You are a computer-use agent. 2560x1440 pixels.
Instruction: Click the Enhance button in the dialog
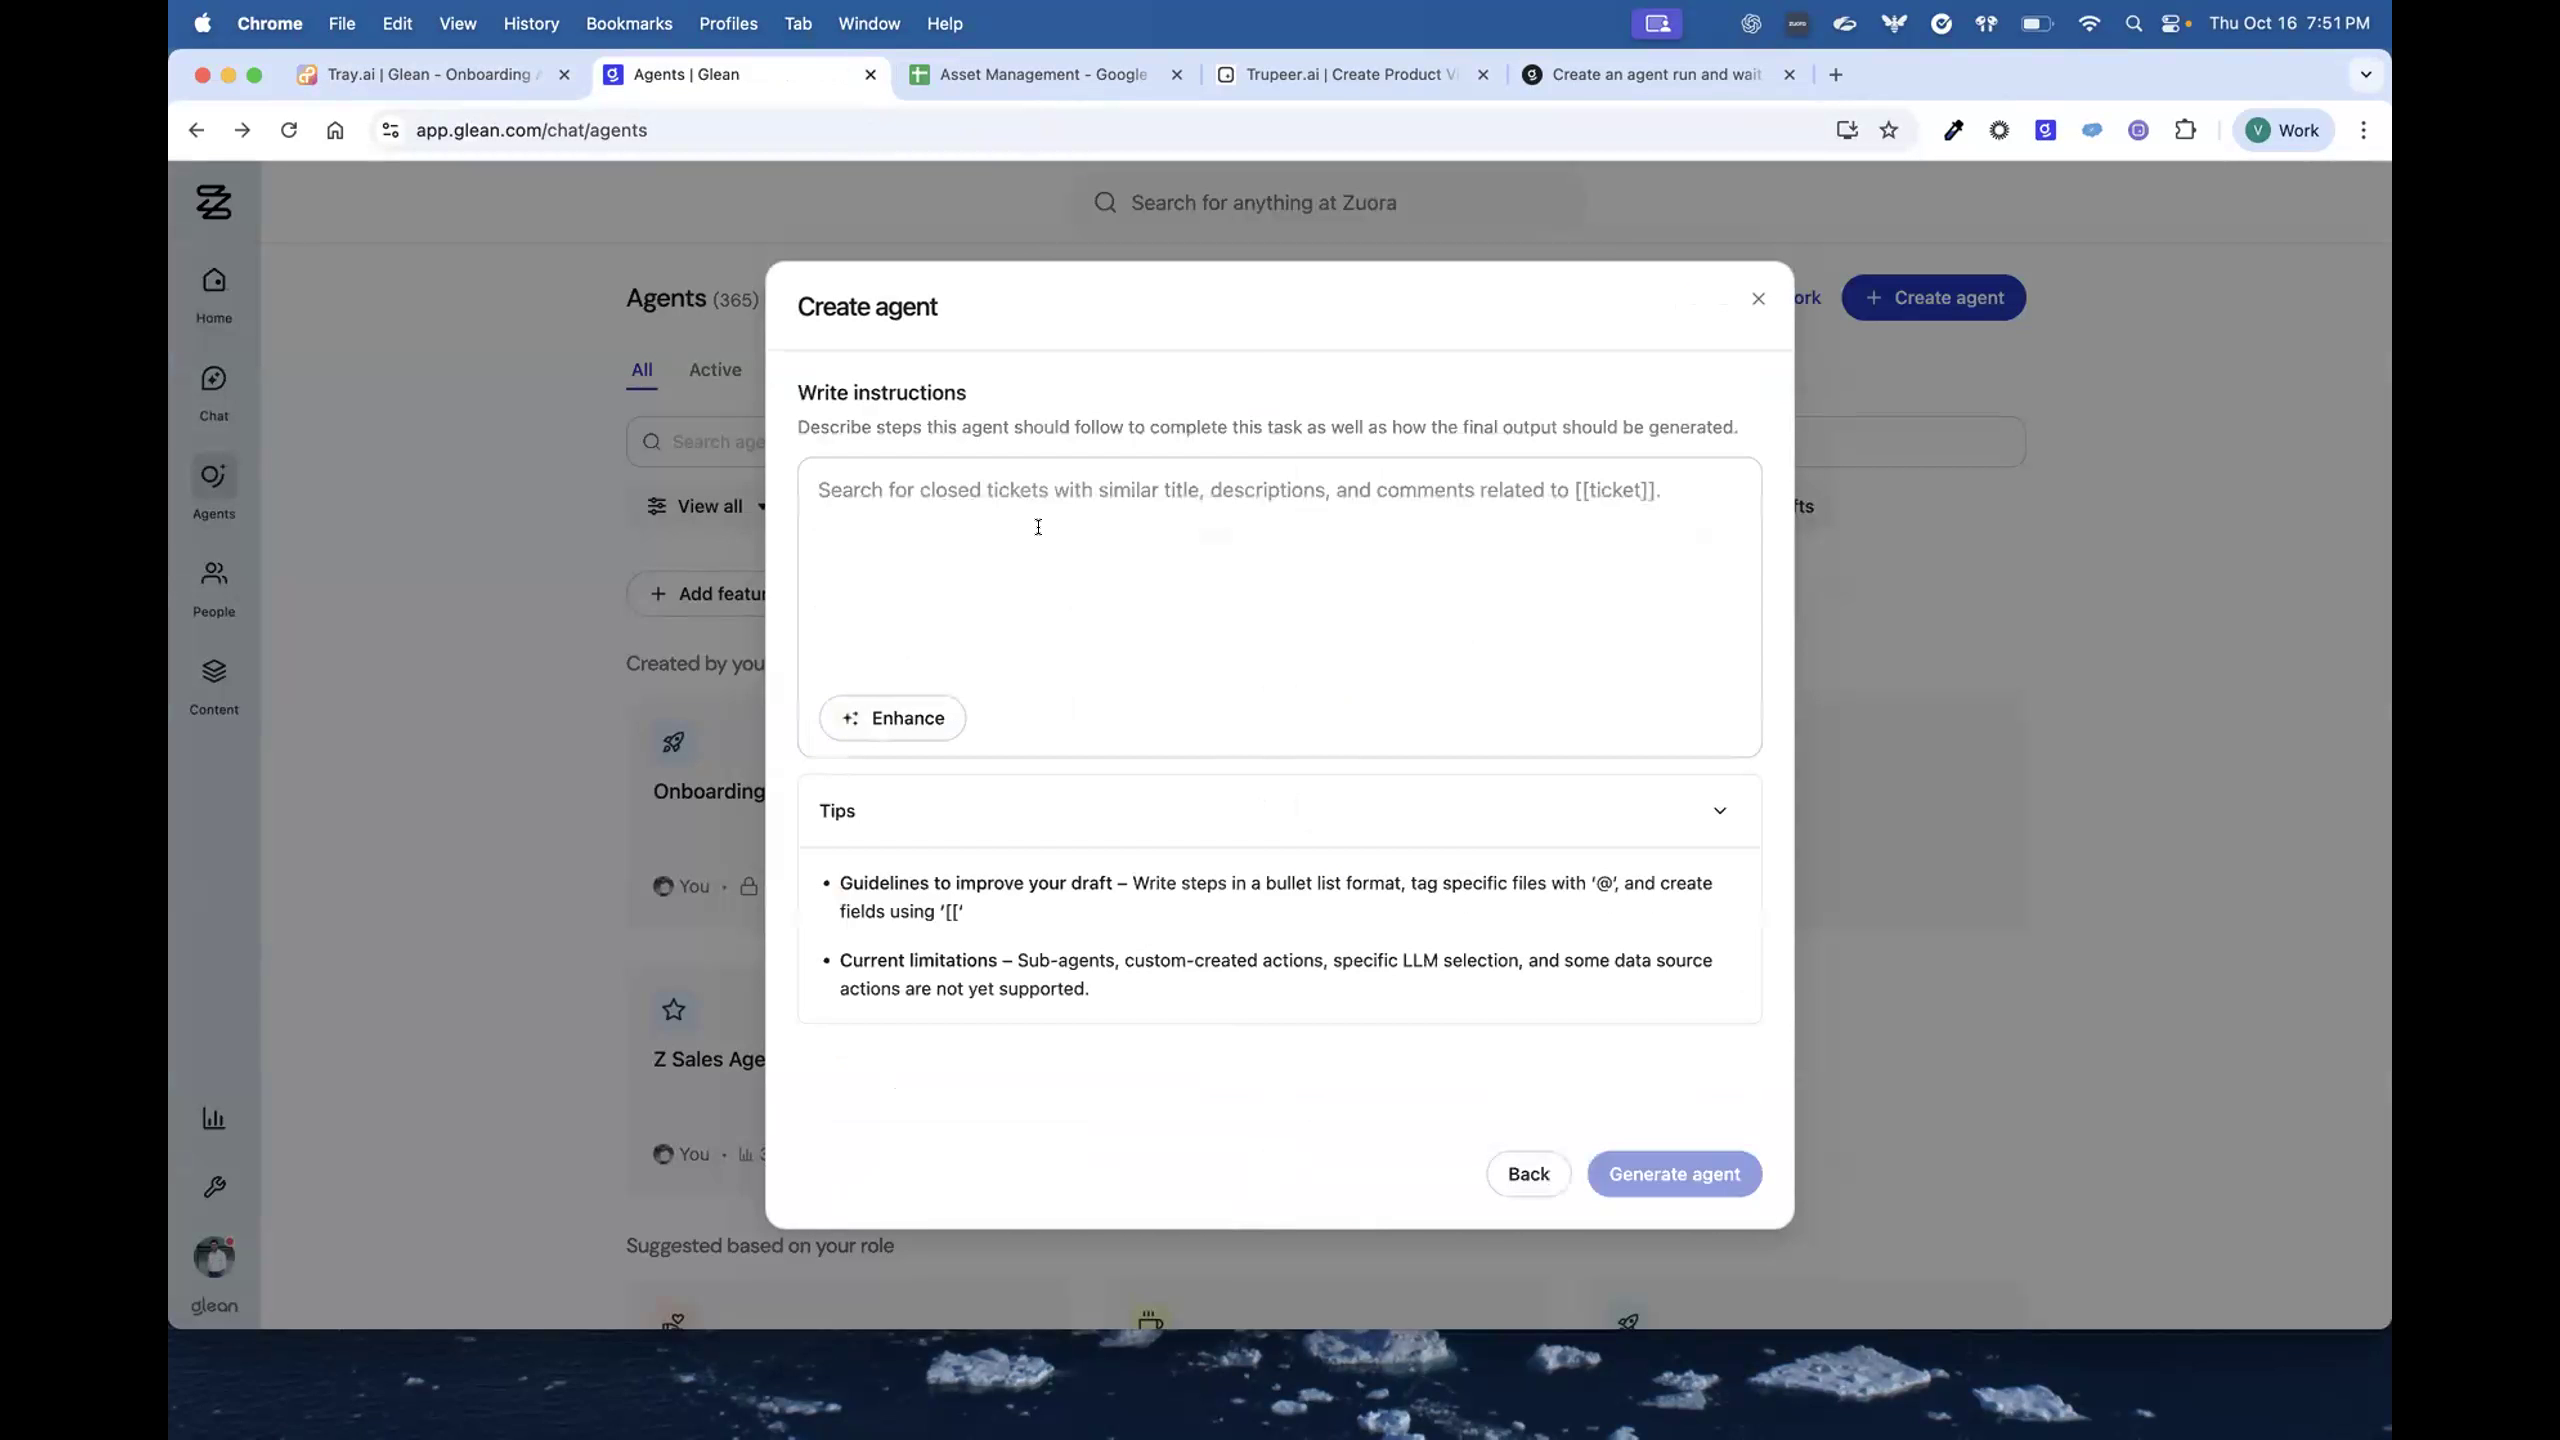(x=892, y=717)
